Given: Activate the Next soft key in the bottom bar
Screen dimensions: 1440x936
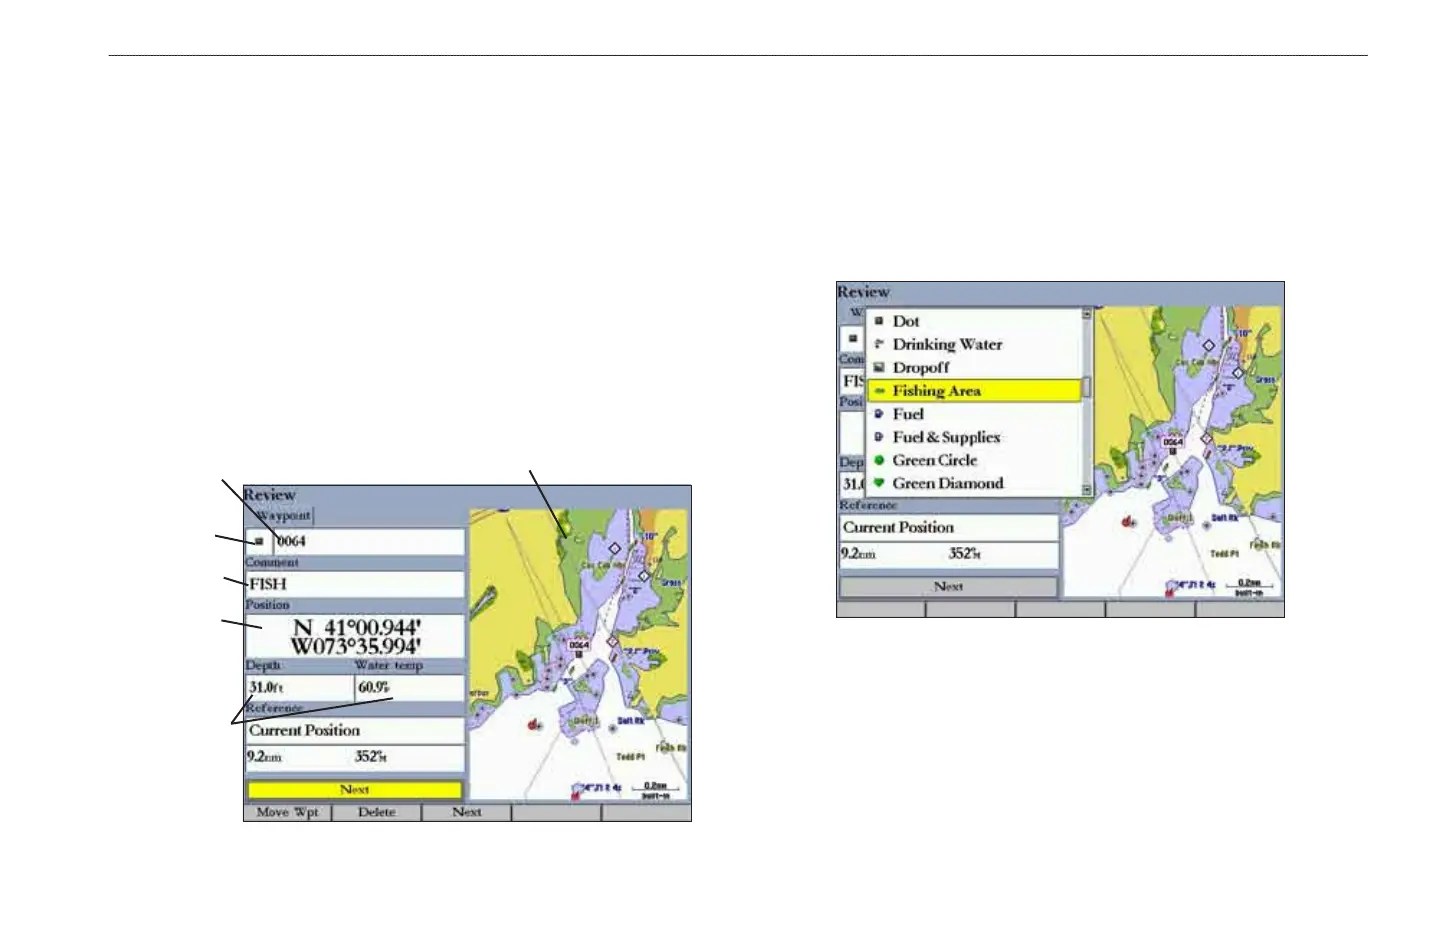Looking at the screenshot, I should point(467,812).
